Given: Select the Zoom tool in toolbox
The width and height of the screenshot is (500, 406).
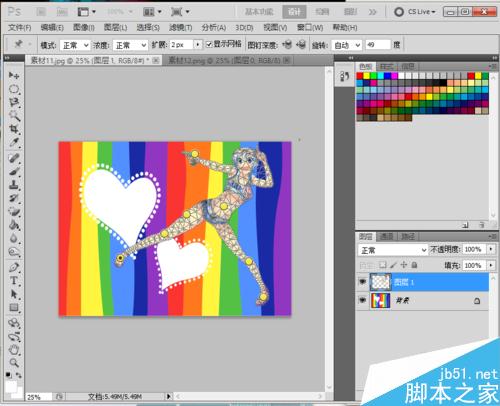Looking at the screenshot, I should tap(14, 363).
